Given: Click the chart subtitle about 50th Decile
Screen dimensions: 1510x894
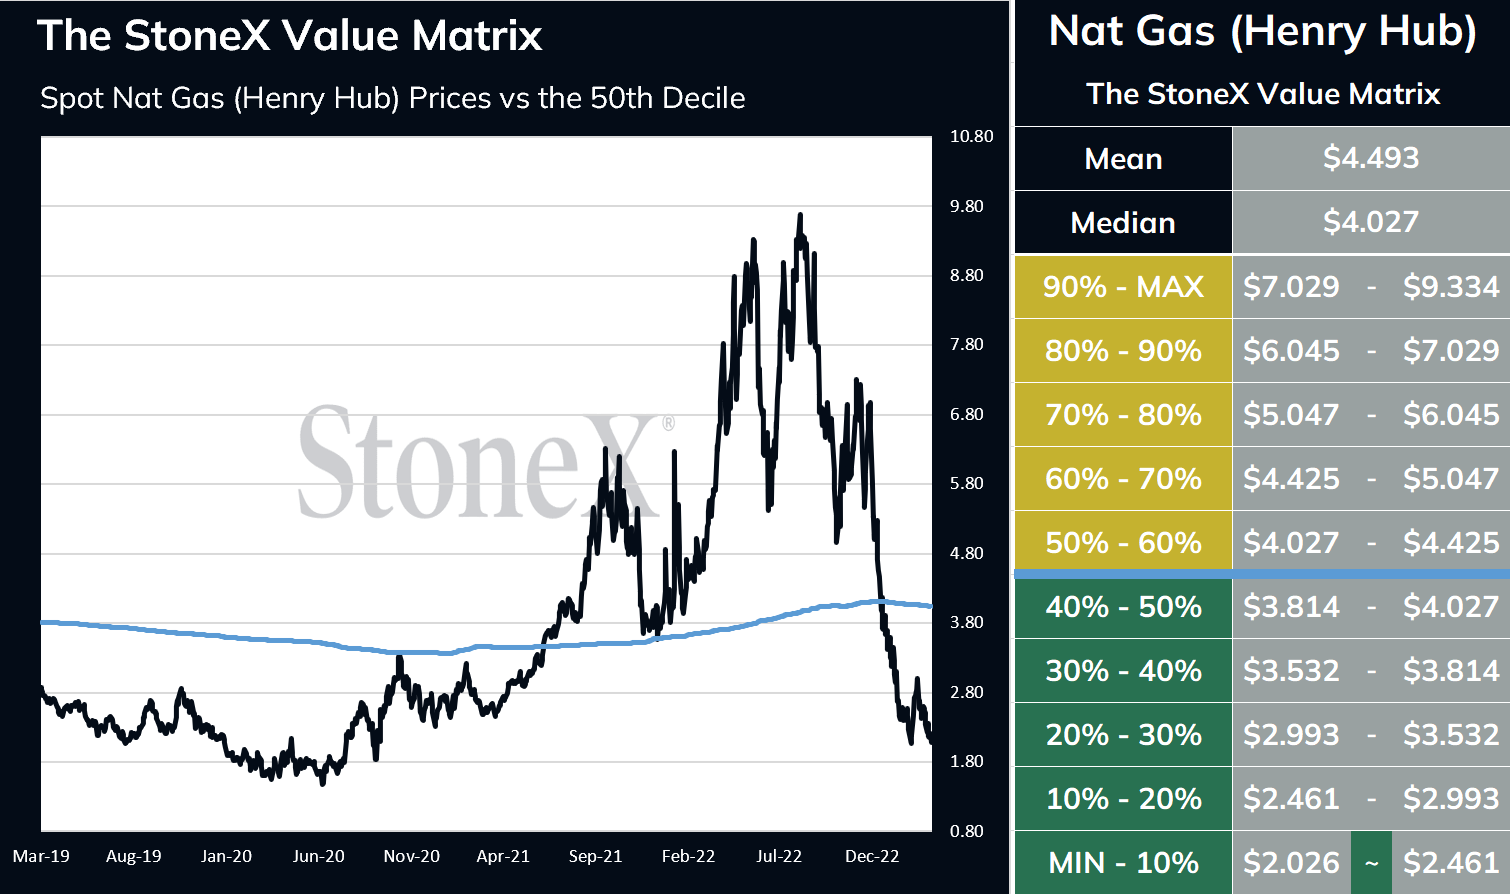Looking at the screenshot, I should [393, 98].
